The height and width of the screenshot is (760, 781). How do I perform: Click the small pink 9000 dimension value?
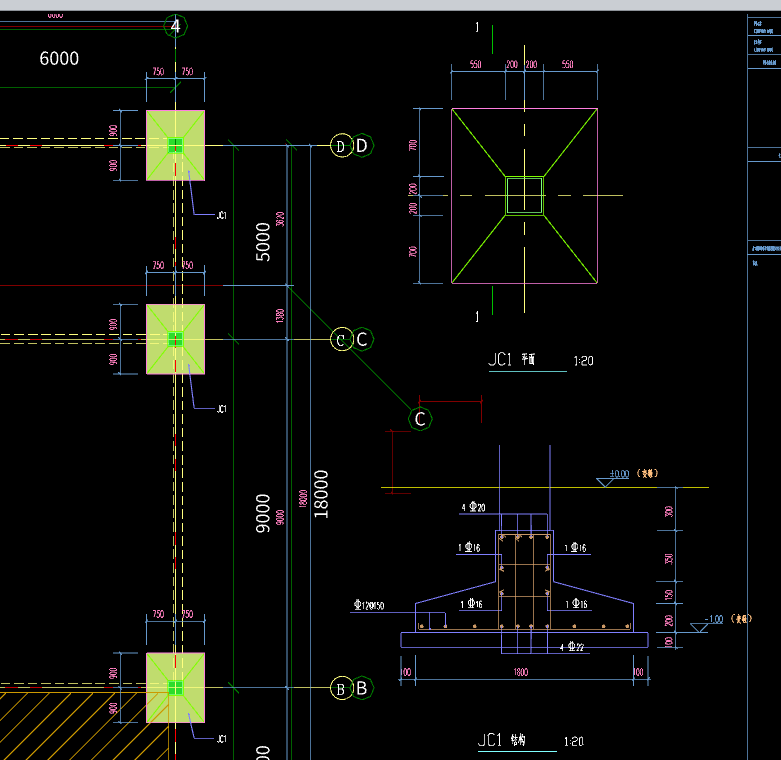pos(280,517)
